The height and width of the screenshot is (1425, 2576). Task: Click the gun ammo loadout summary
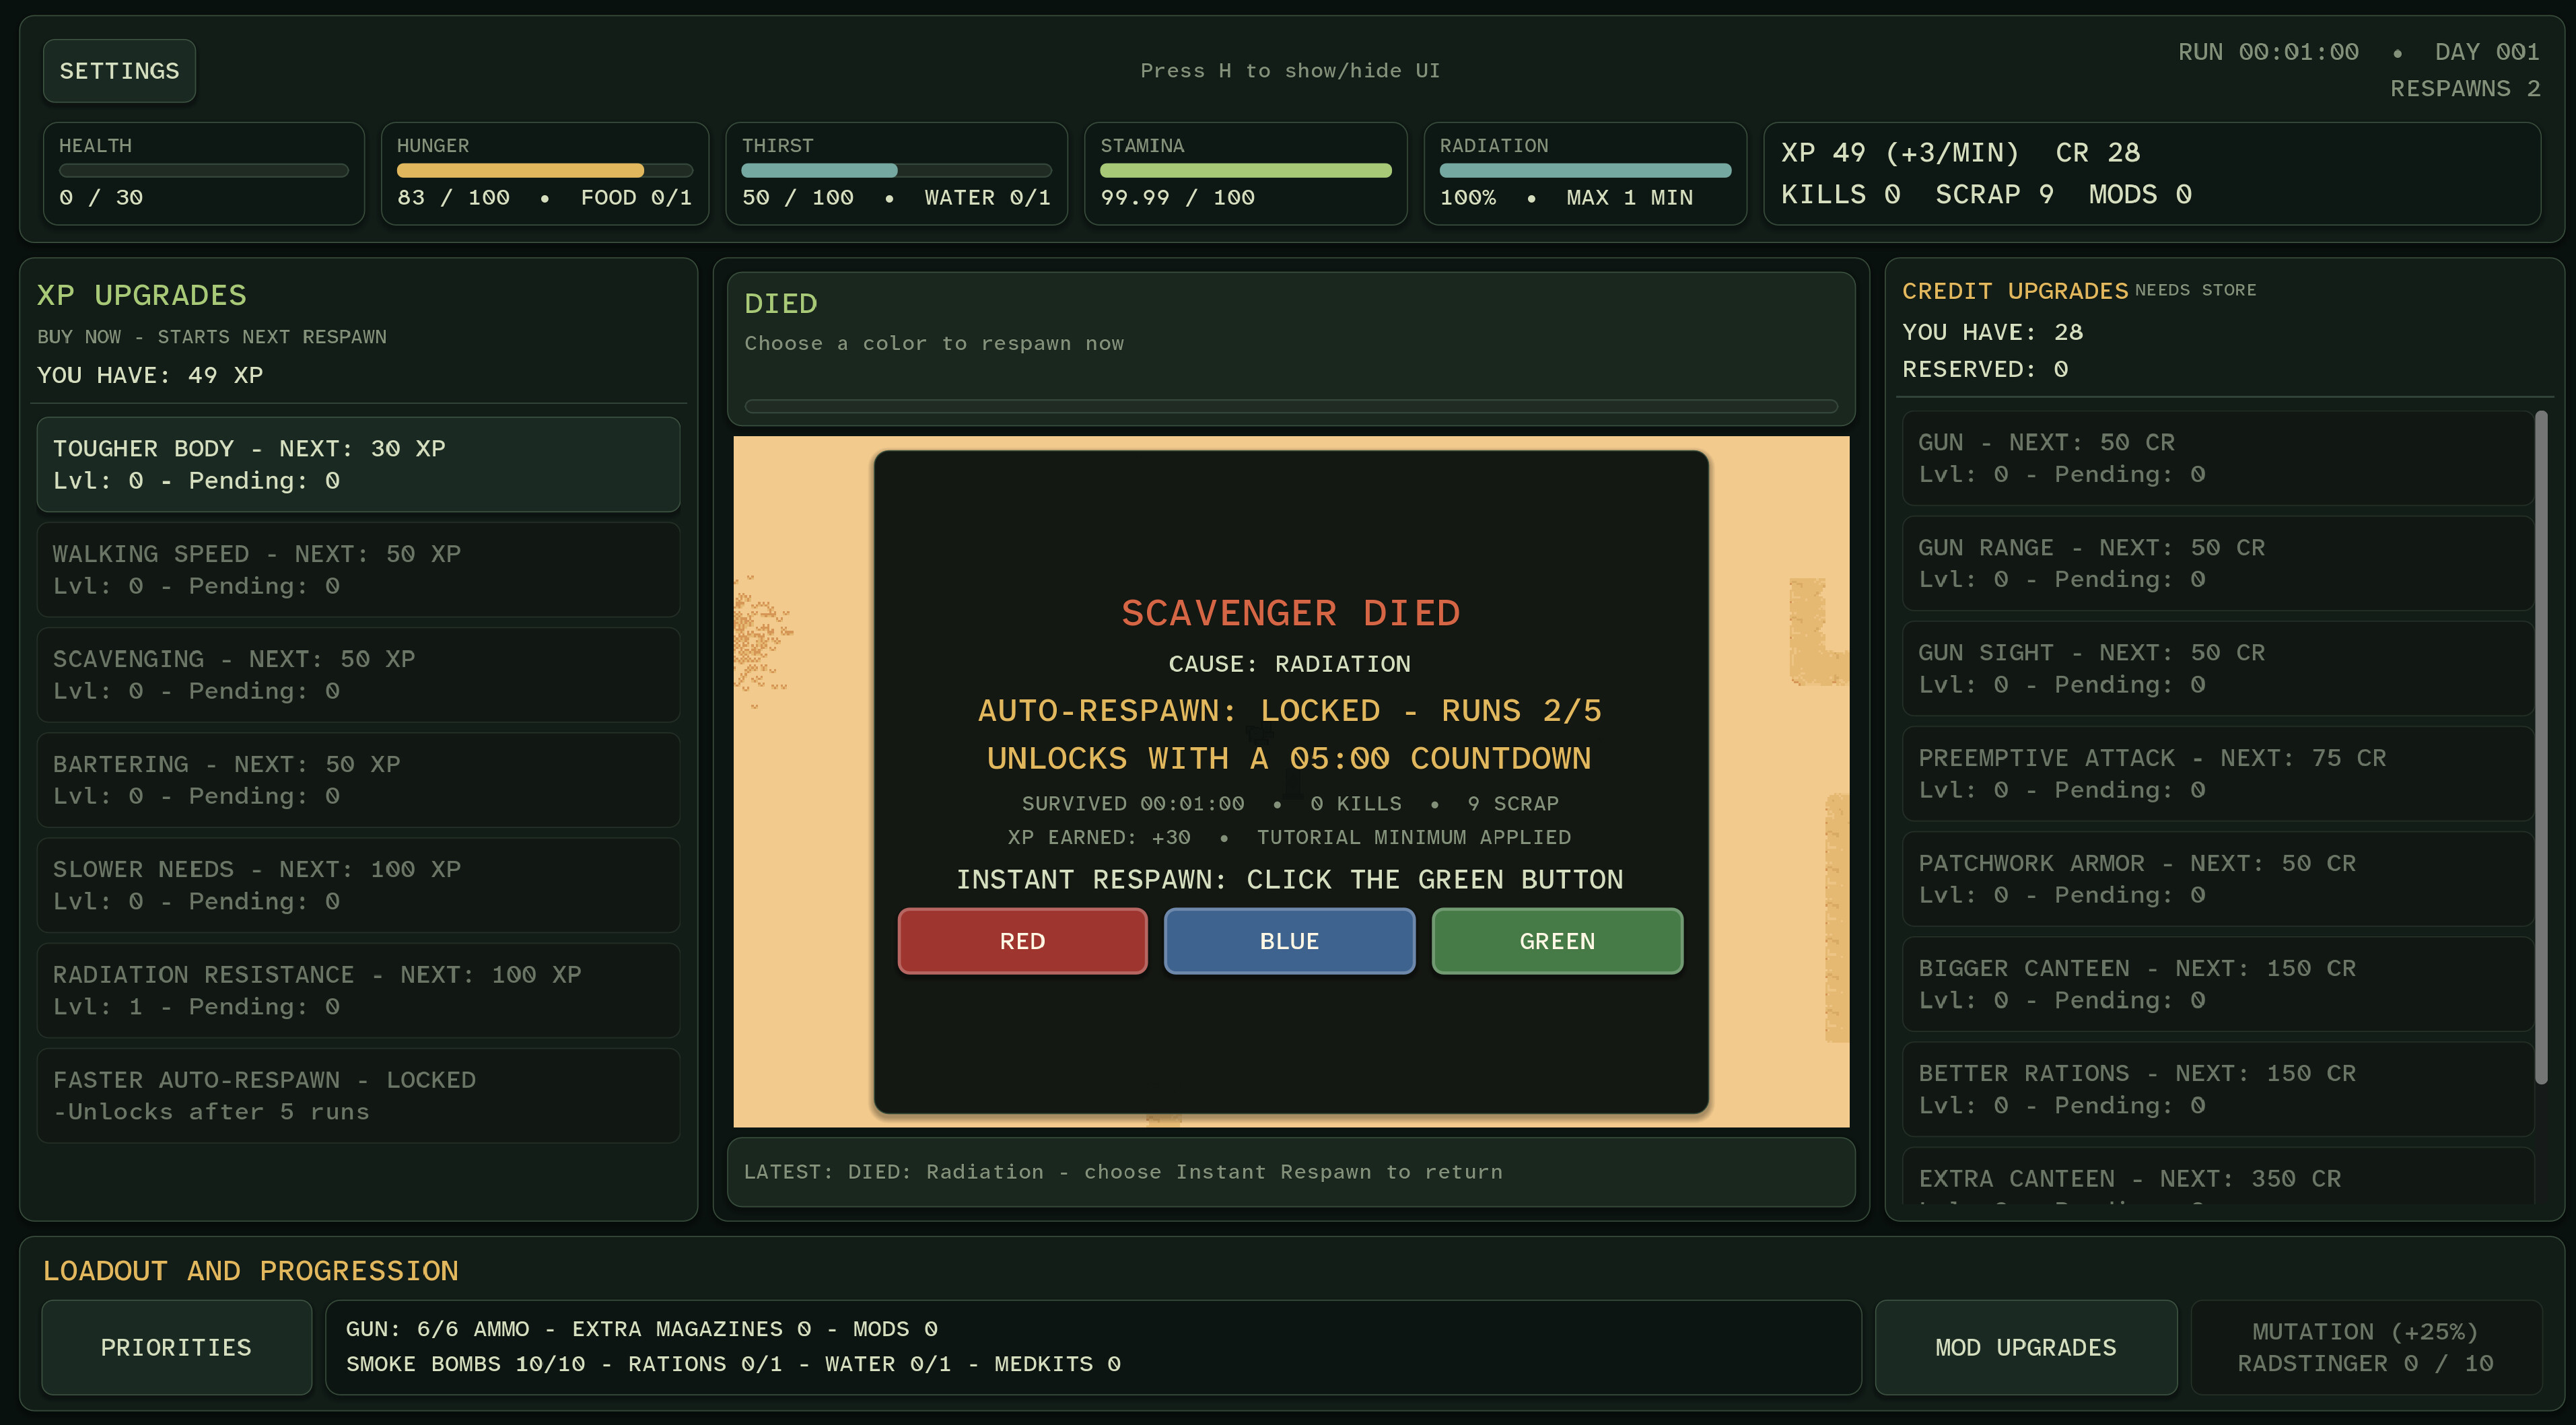coord(1093,1347)
